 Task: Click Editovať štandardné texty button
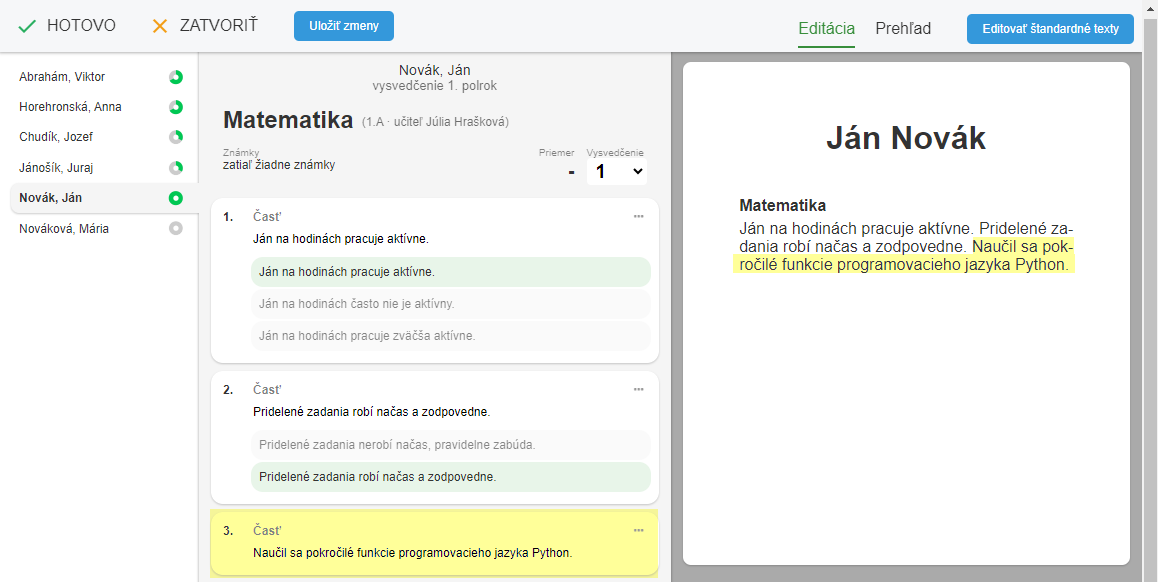click(x=1050, y=30)
